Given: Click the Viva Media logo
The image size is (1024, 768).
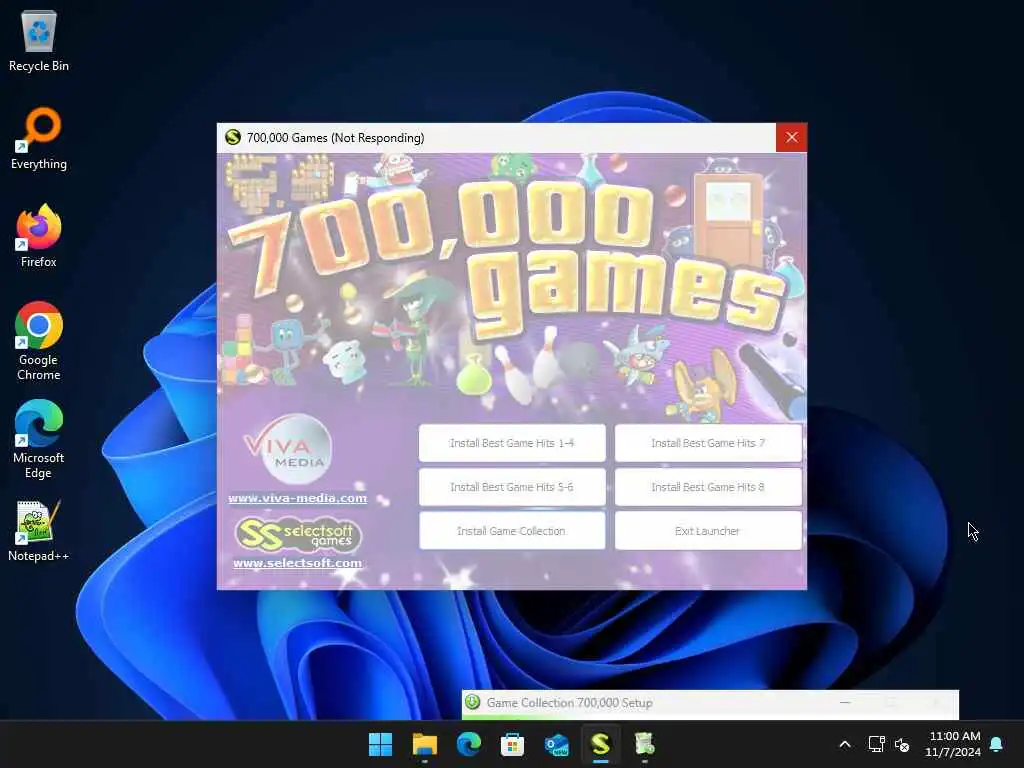Looking at the screenshot, I should click(x=289, y=449).
